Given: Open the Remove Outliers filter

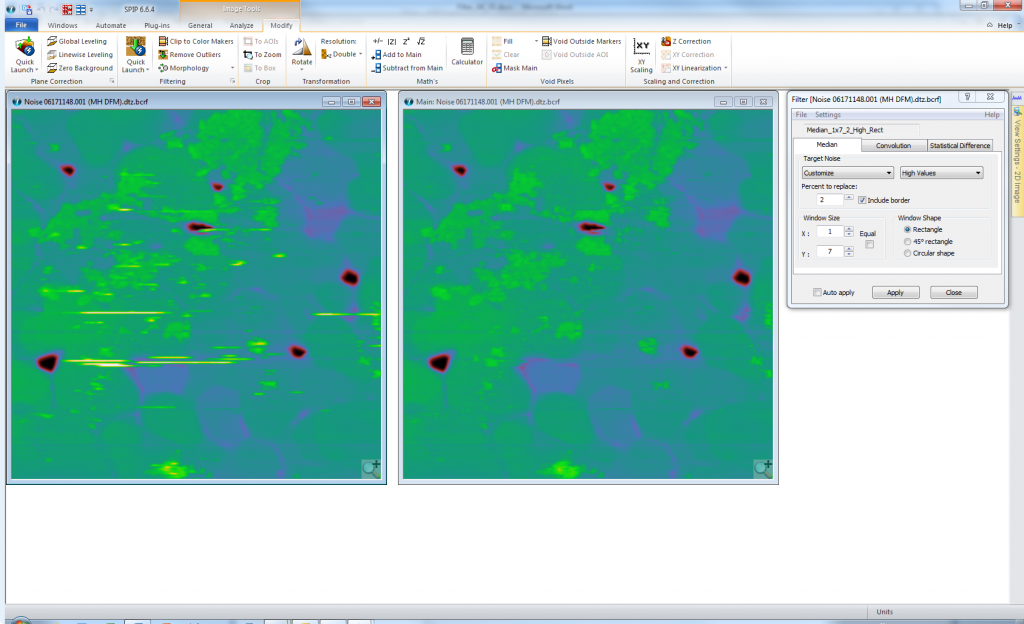Looking at the screenshot, I should 192,54.
